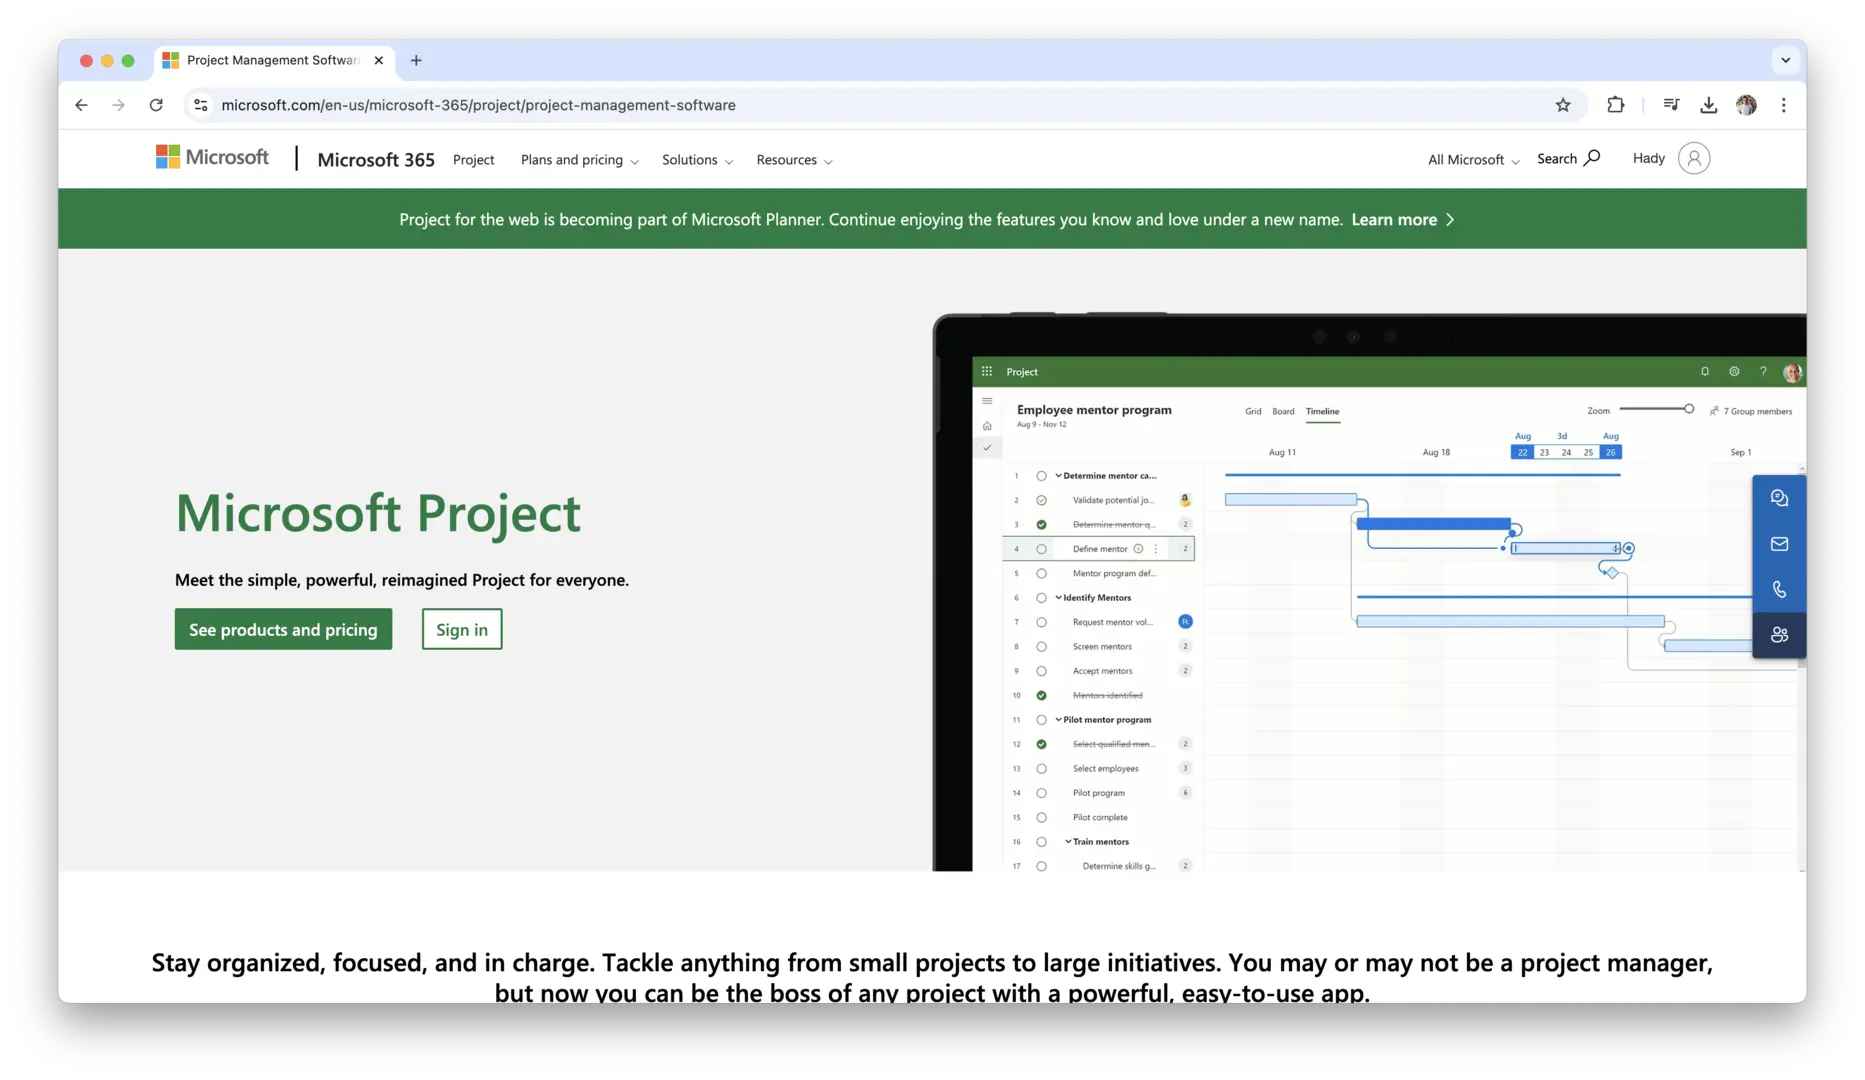Select the Timeline view tab

pyautogui.click(x=1322, y=411)
